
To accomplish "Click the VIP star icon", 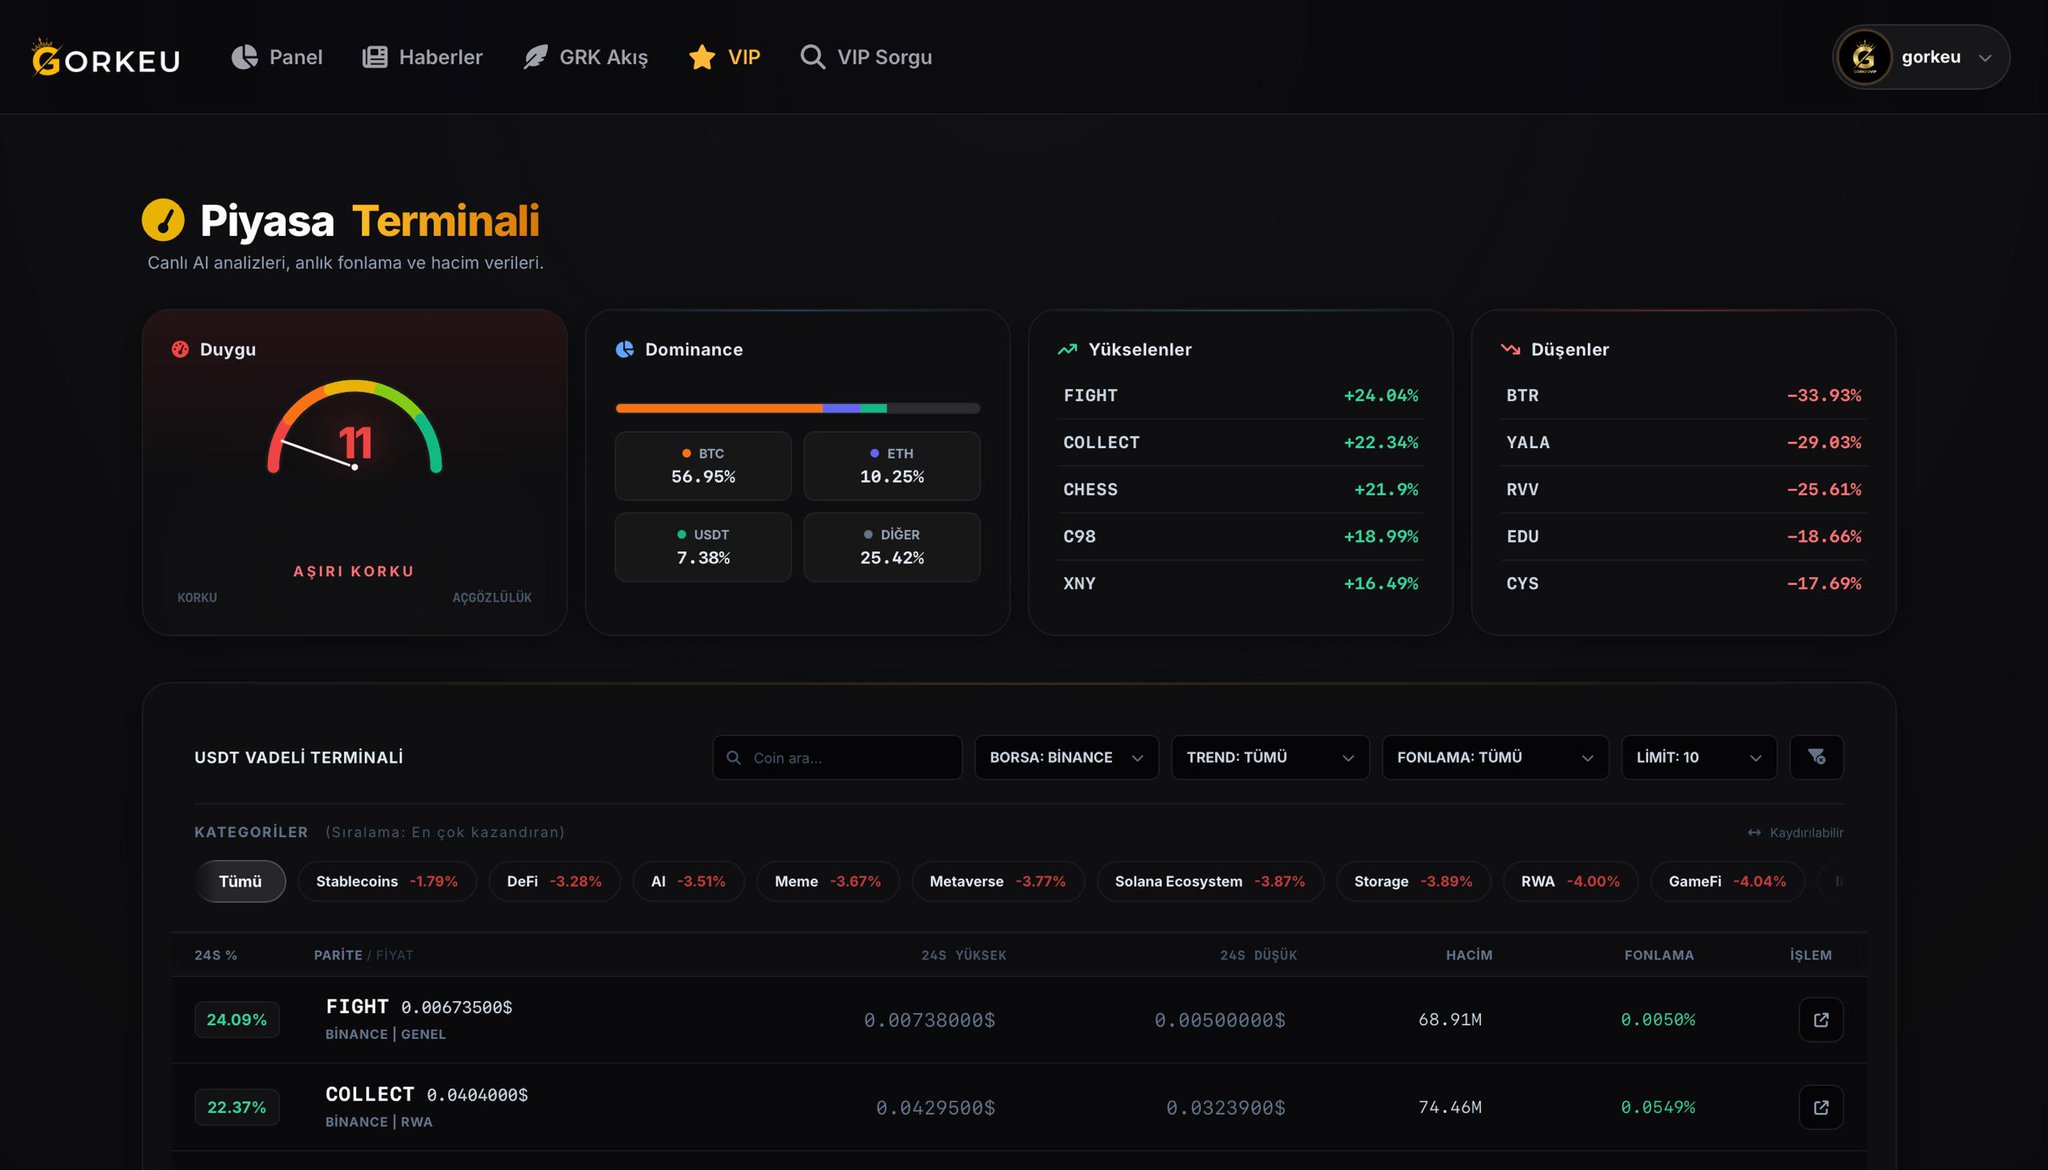I will coord(702,57).
